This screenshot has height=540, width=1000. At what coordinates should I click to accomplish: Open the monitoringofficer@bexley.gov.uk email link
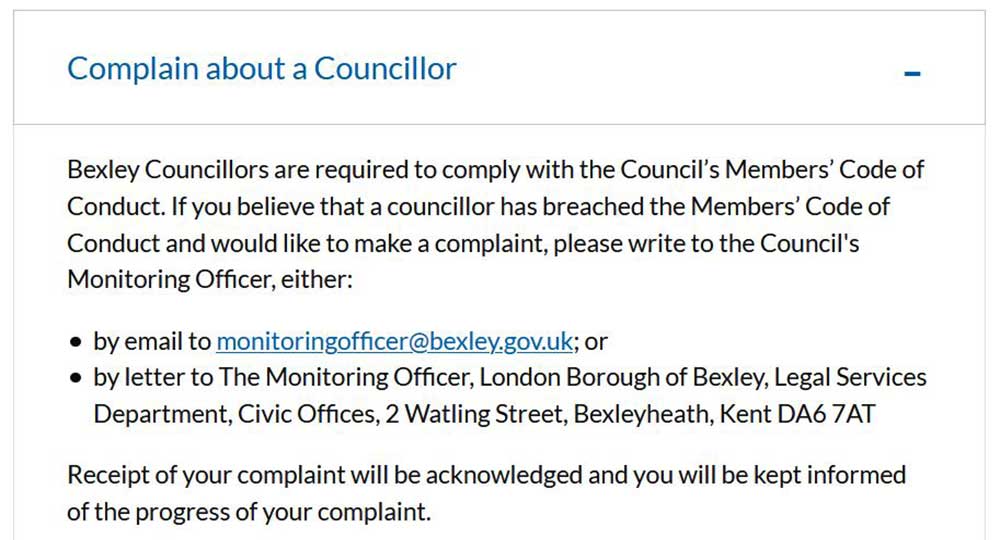pyautogui.click(x=395, y=341)
